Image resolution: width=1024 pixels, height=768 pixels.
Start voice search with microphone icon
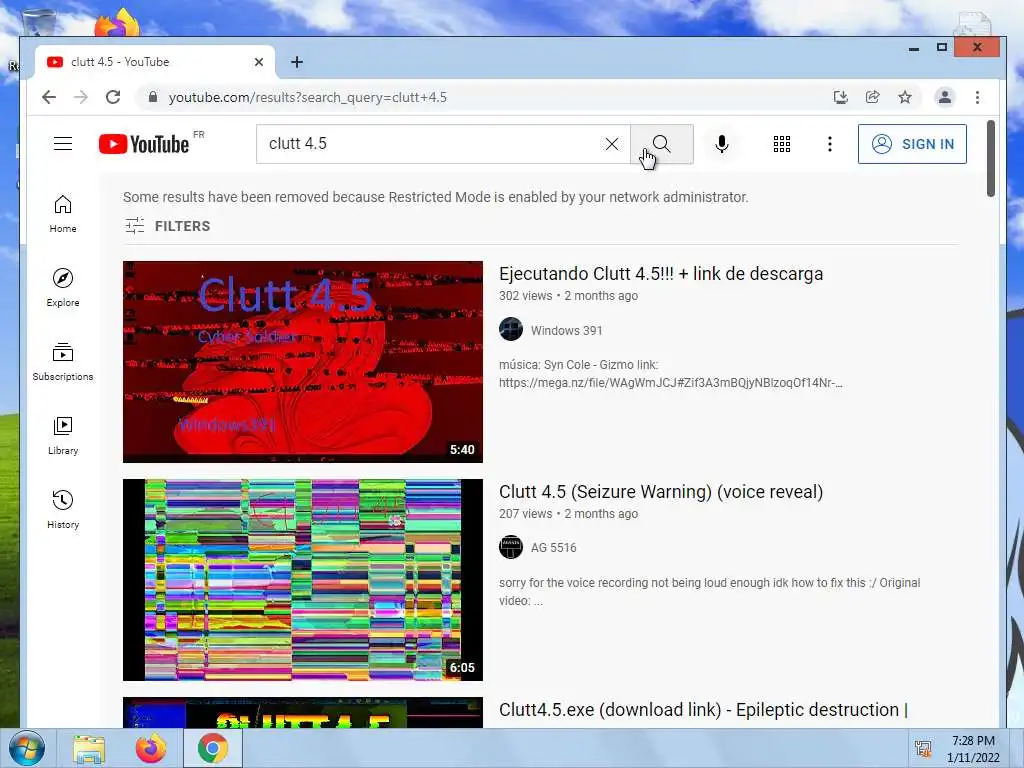(721, 144)
